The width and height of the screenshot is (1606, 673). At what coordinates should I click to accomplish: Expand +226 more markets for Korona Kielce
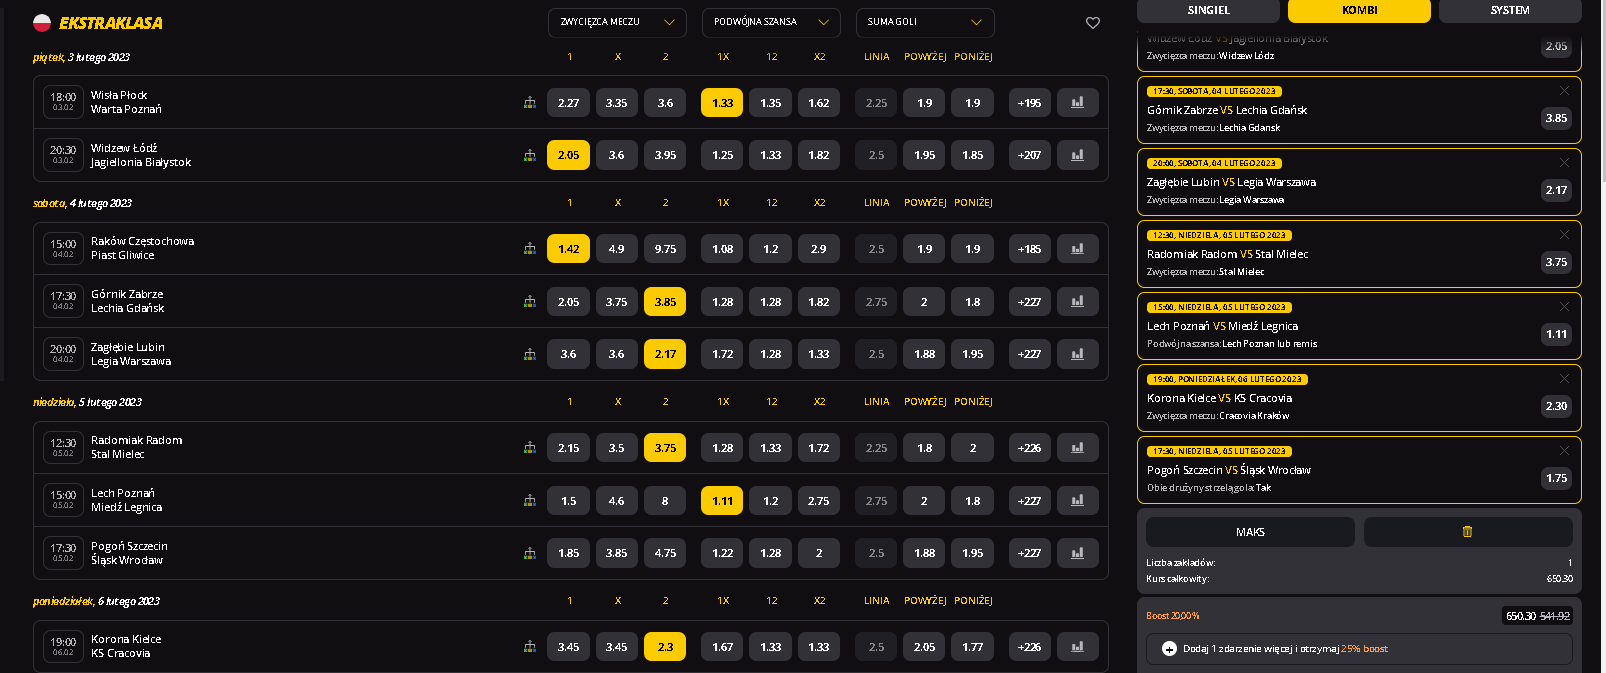[1029, 647]
